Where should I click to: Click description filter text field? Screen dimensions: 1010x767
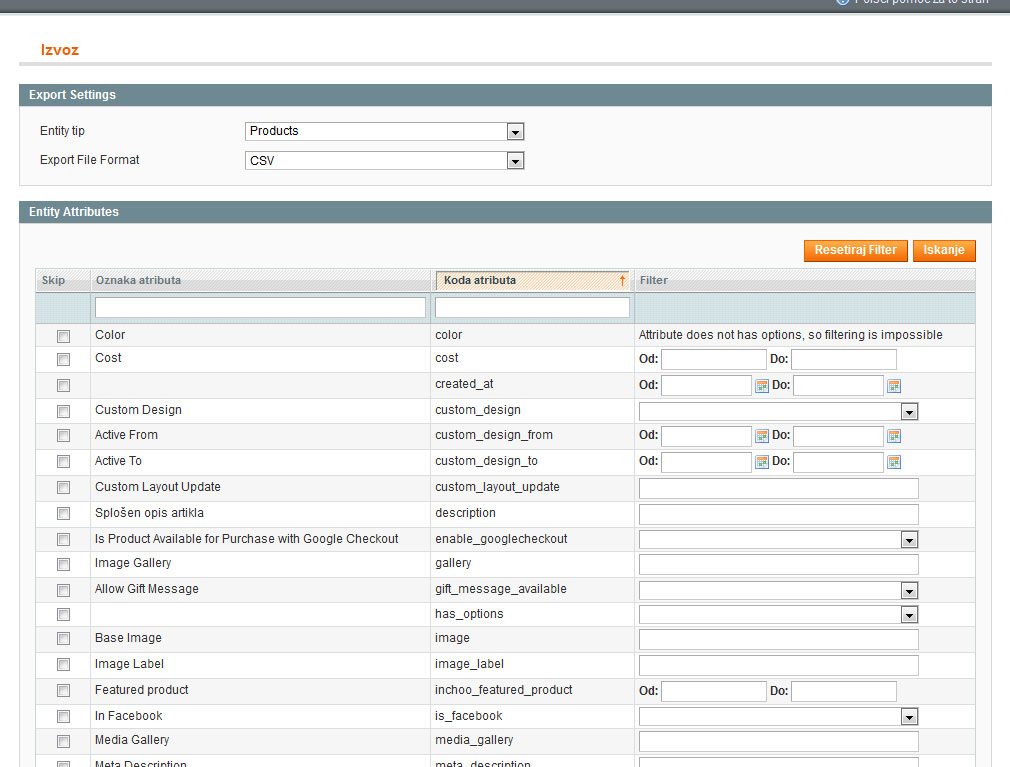point(779,514)
